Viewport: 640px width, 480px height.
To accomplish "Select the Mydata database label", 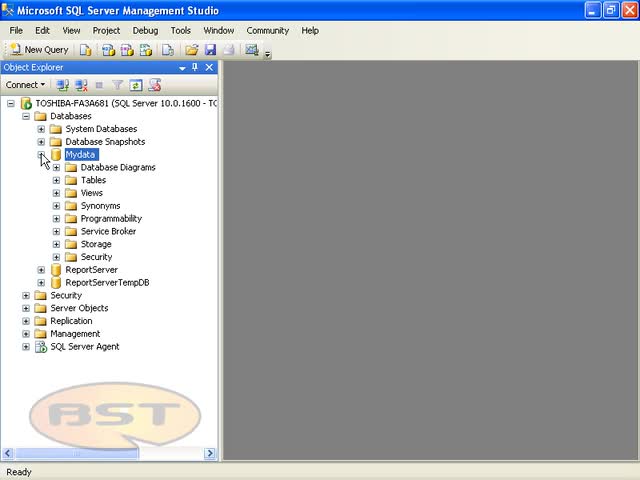I will coord(81,155).
